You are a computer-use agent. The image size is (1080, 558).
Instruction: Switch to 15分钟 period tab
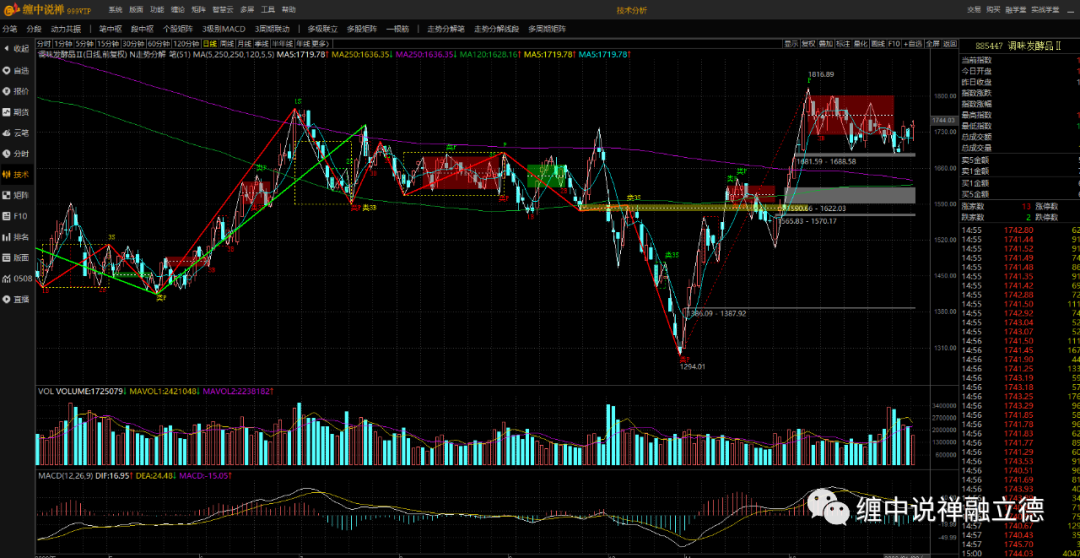click(108, 43)
